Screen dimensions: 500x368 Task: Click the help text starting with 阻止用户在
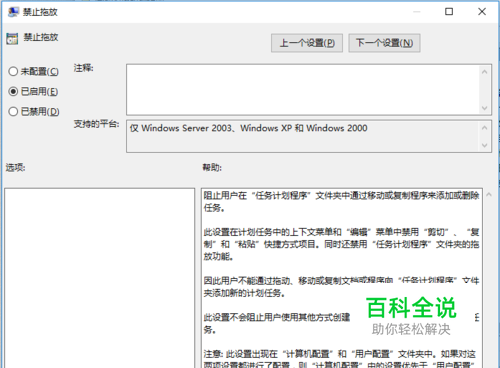341,201
